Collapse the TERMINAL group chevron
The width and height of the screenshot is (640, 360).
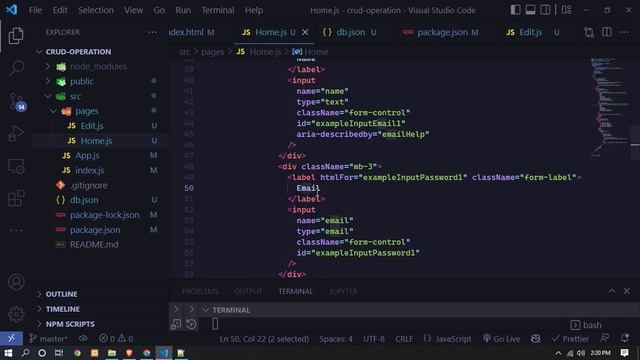click(206, 310)
